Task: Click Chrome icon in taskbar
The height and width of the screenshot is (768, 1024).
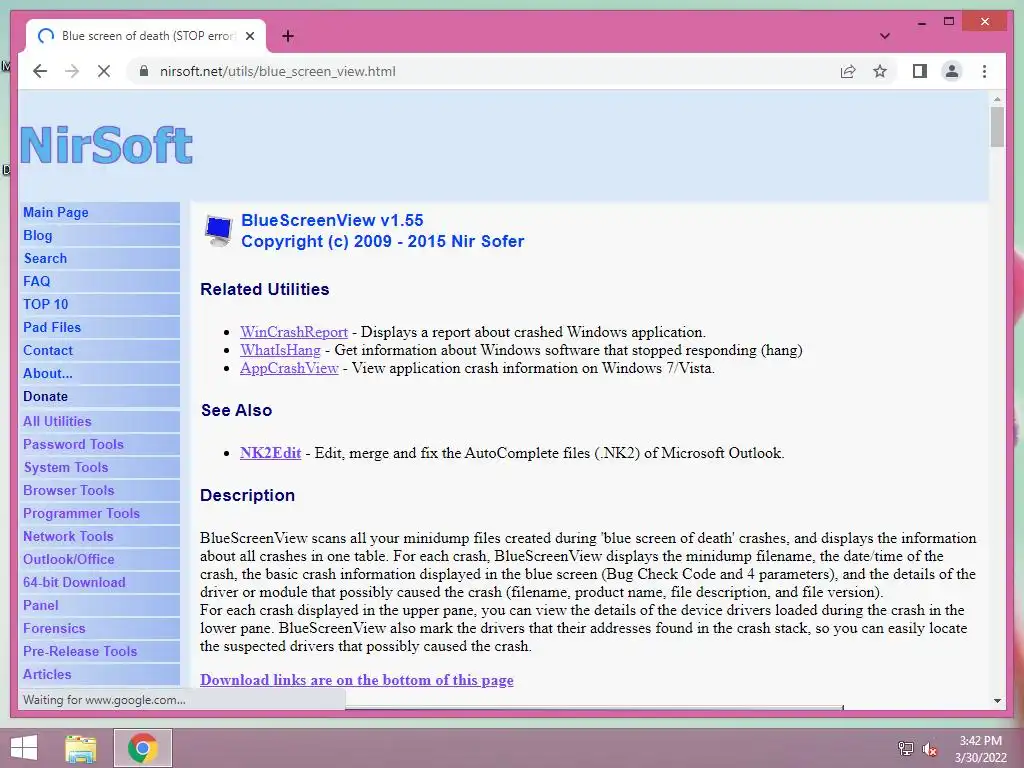Action: click(143, 748)
